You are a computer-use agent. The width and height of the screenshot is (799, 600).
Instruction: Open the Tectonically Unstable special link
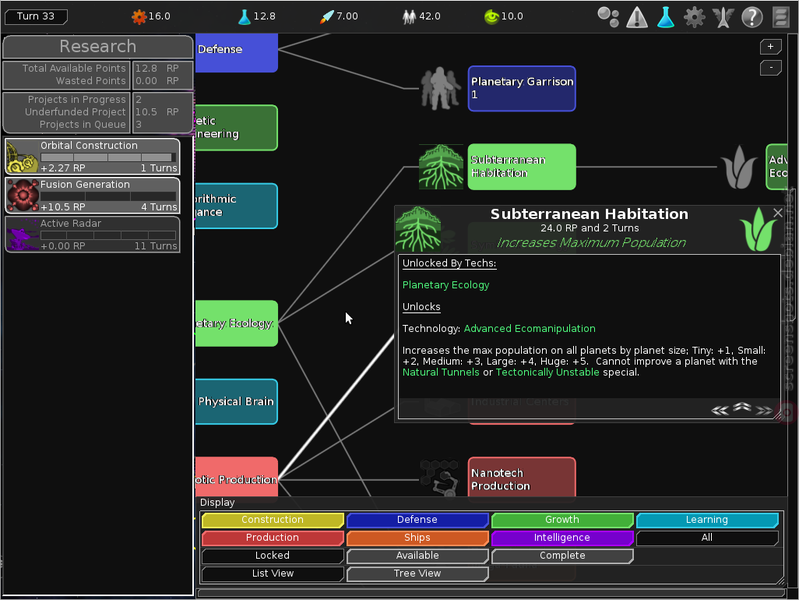(547, 373)
